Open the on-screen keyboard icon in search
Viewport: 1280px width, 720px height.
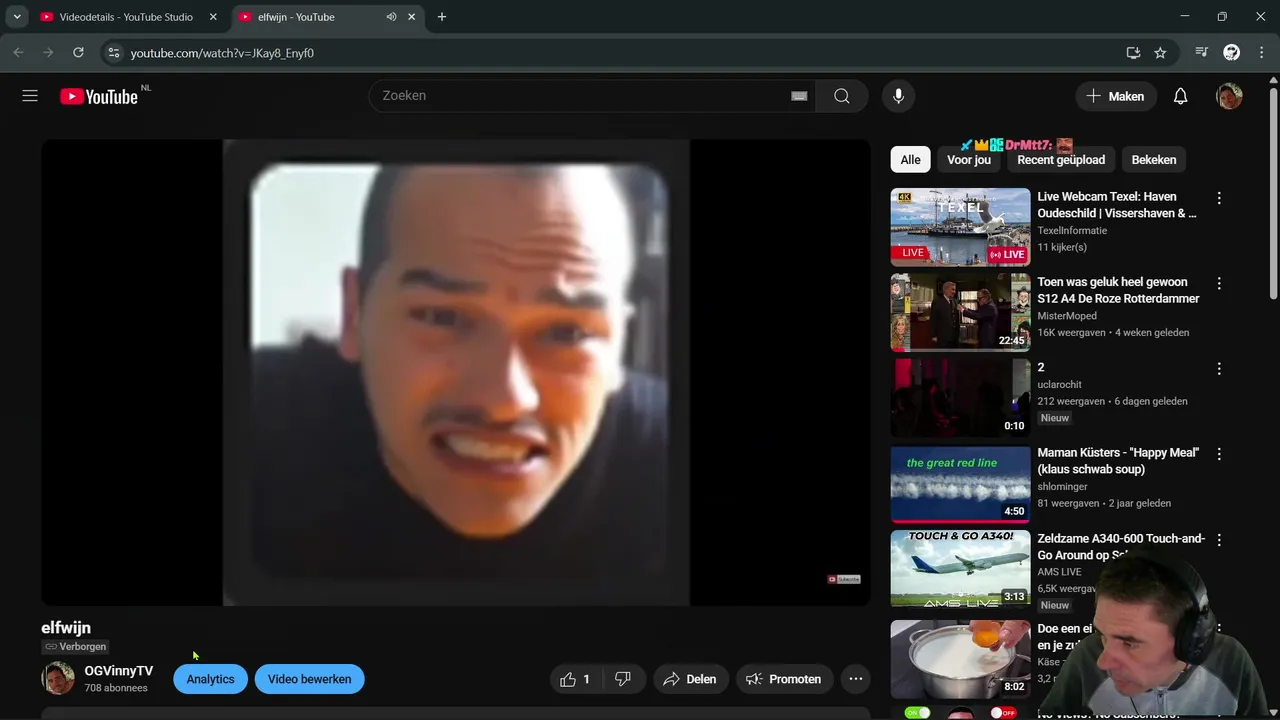tap(799, 96)
